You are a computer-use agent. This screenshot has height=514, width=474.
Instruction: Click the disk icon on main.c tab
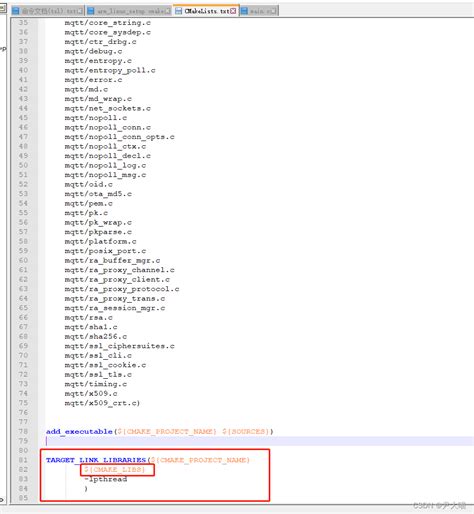(x=244, y=11)
